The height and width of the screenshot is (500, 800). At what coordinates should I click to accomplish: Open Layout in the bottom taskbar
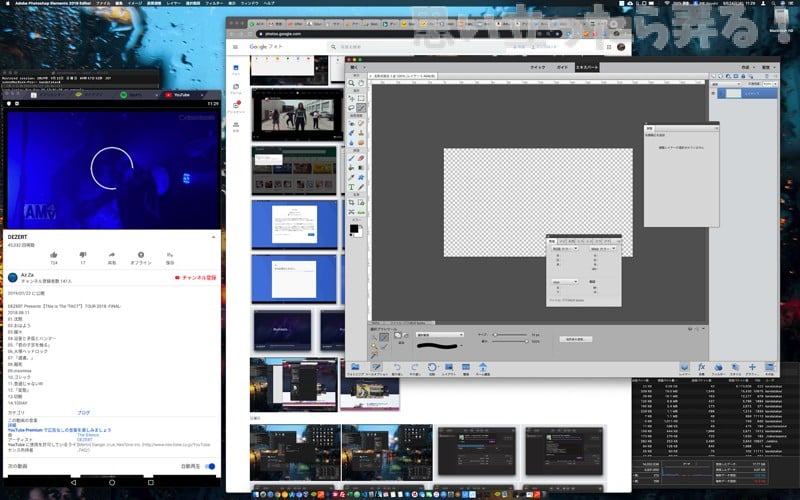pos(449,369)
